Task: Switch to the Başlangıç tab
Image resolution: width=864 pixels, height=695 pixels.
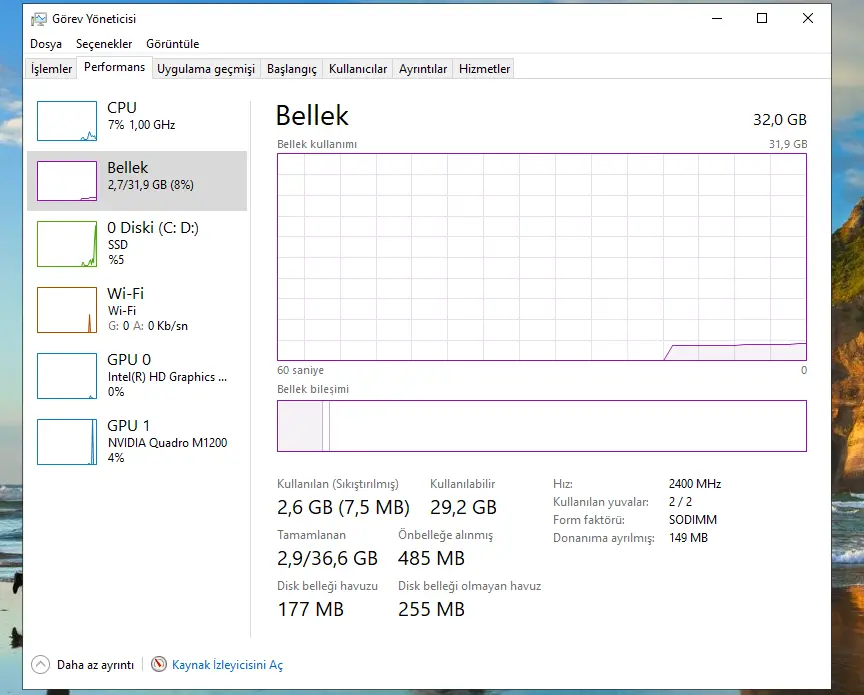Action: click(x=291, y=69)
